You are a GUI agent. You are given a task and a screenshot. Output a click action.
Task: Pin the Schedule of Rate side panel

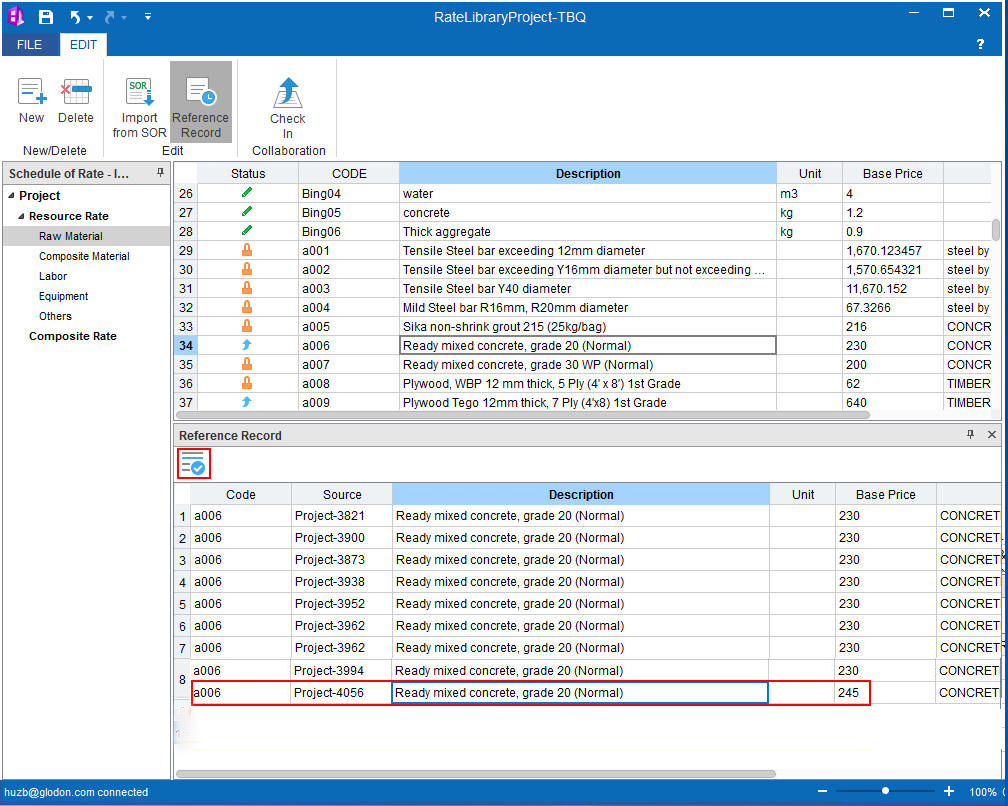click(160, 174)
